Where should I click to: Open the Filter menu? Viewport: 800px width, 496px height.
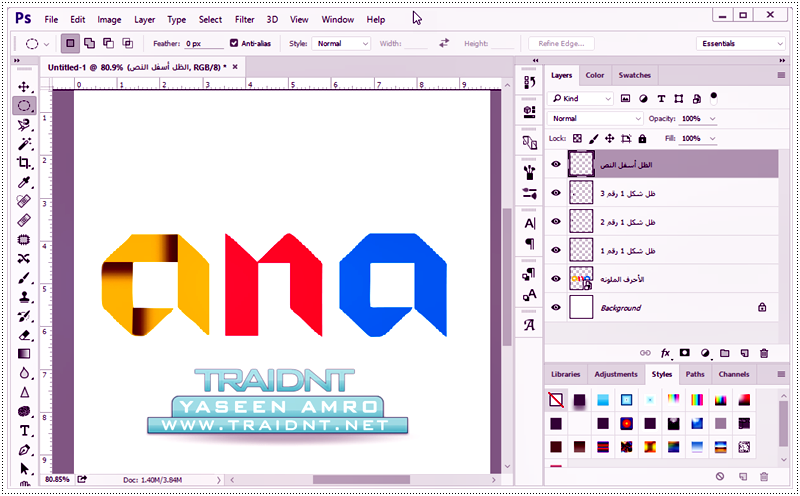click(x=244, y=19)
